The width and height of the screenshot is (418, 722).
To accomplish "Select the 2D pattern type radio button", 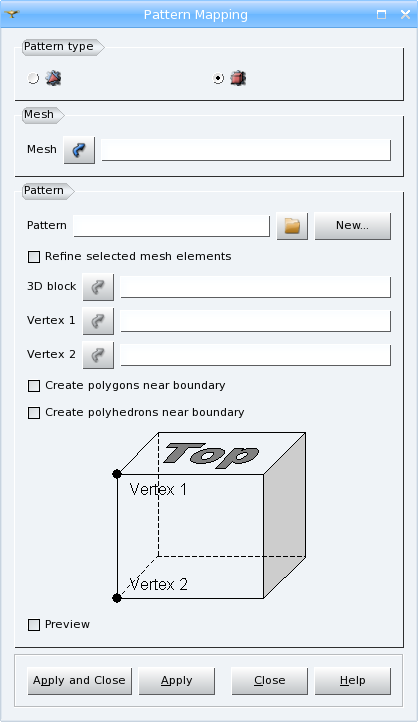I will [33, 78].
